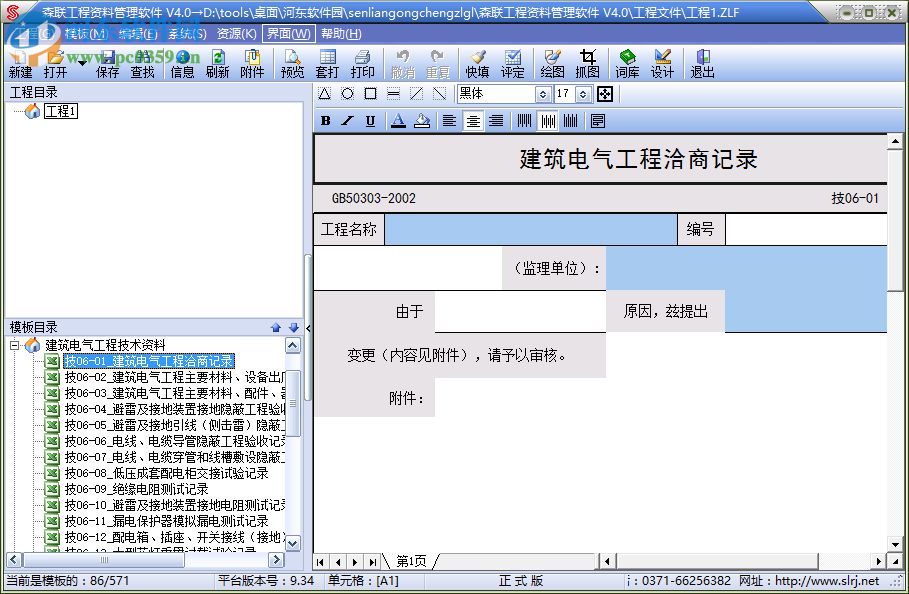
Task: Open the 附件 attachment manager
Action: coord(250,60)
